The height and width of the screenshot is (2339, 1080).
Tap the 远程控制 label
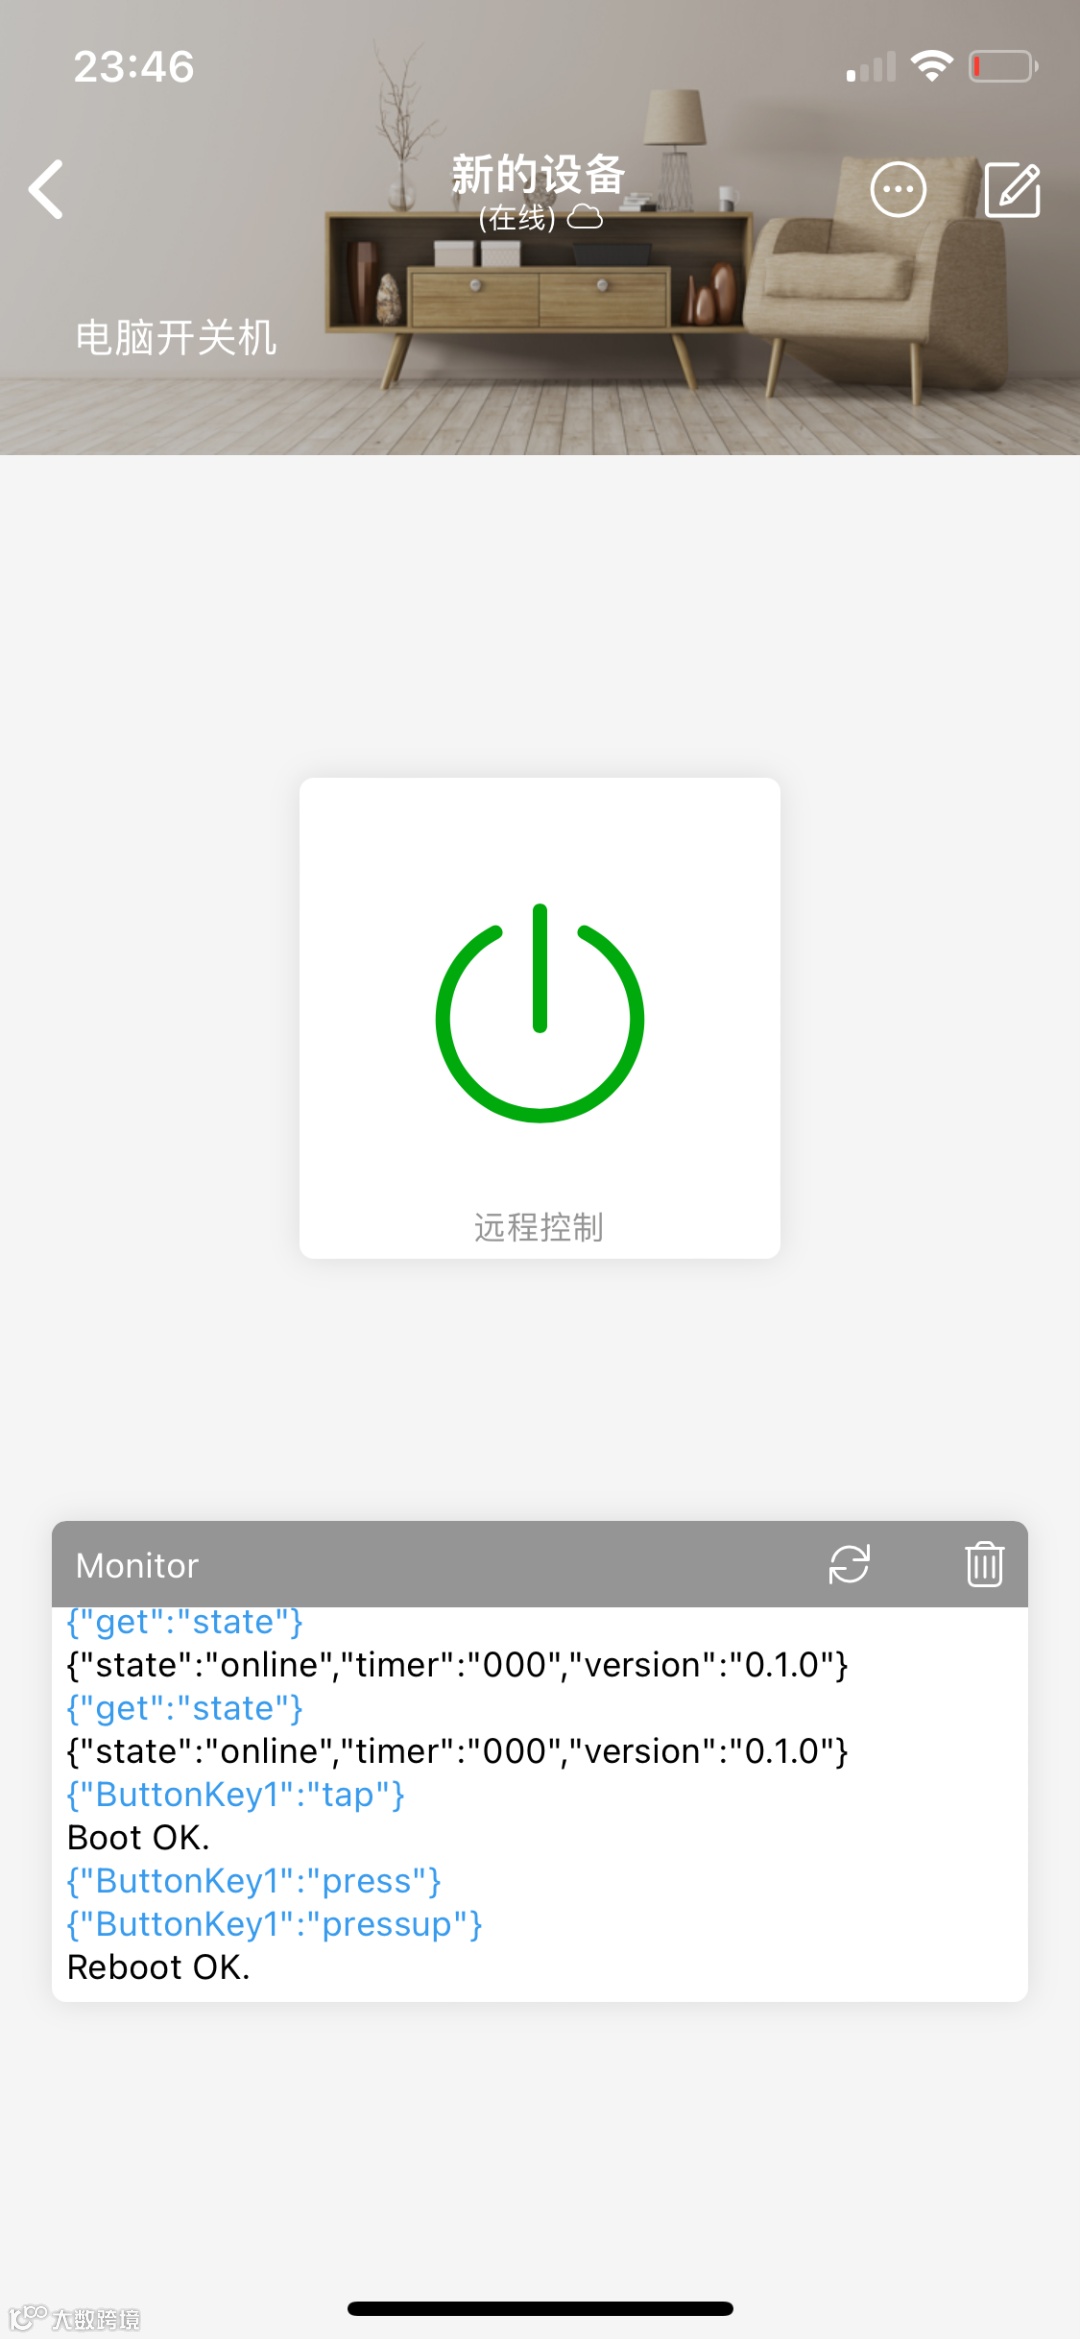pos(539,1227)
